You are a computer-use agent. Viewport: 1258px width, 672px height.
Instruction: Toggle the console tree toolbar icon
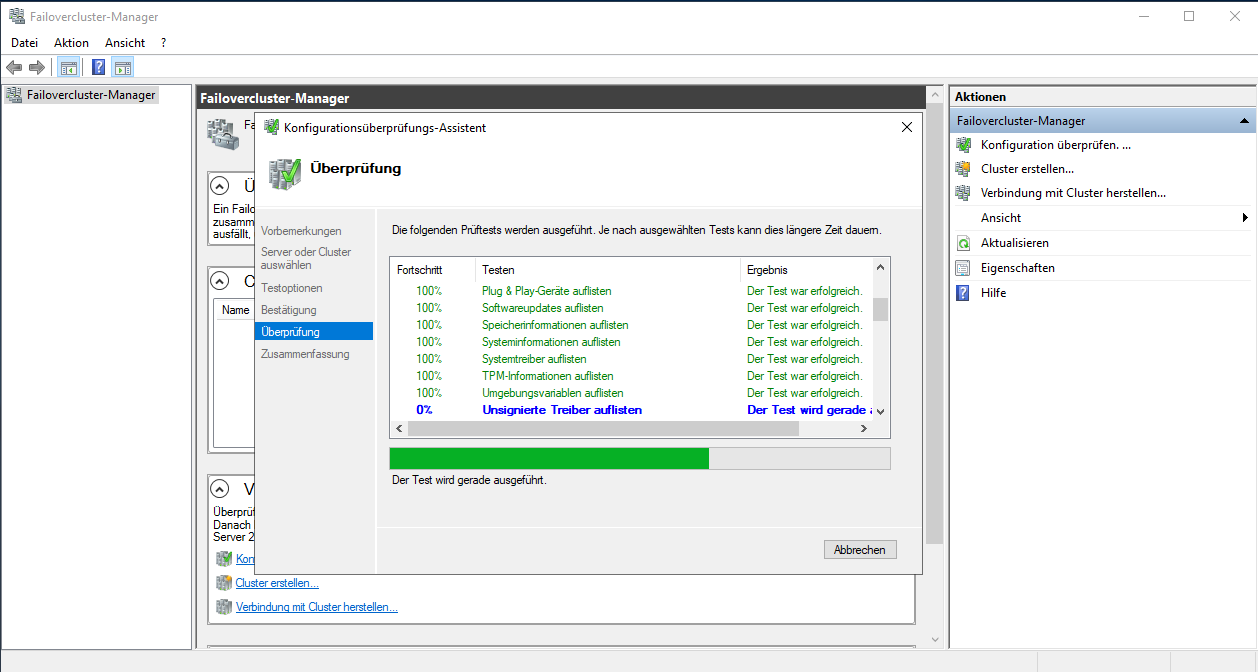(67, 66)
